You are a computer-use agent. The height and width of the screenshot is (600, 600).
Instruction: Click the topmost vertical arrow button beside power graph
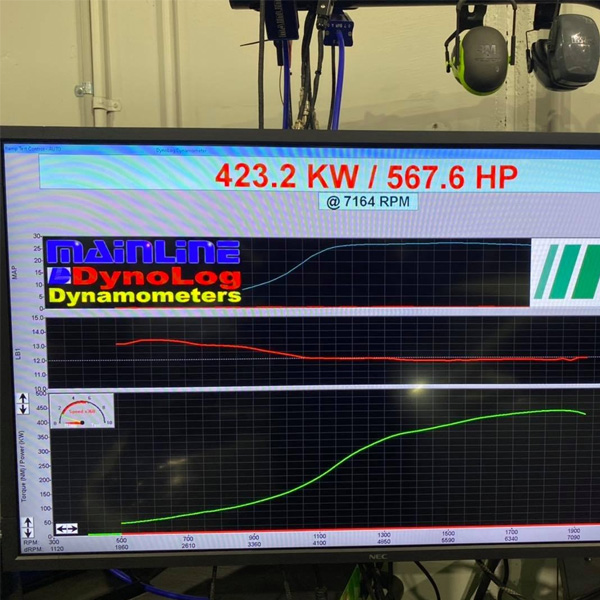click(23, 399)
